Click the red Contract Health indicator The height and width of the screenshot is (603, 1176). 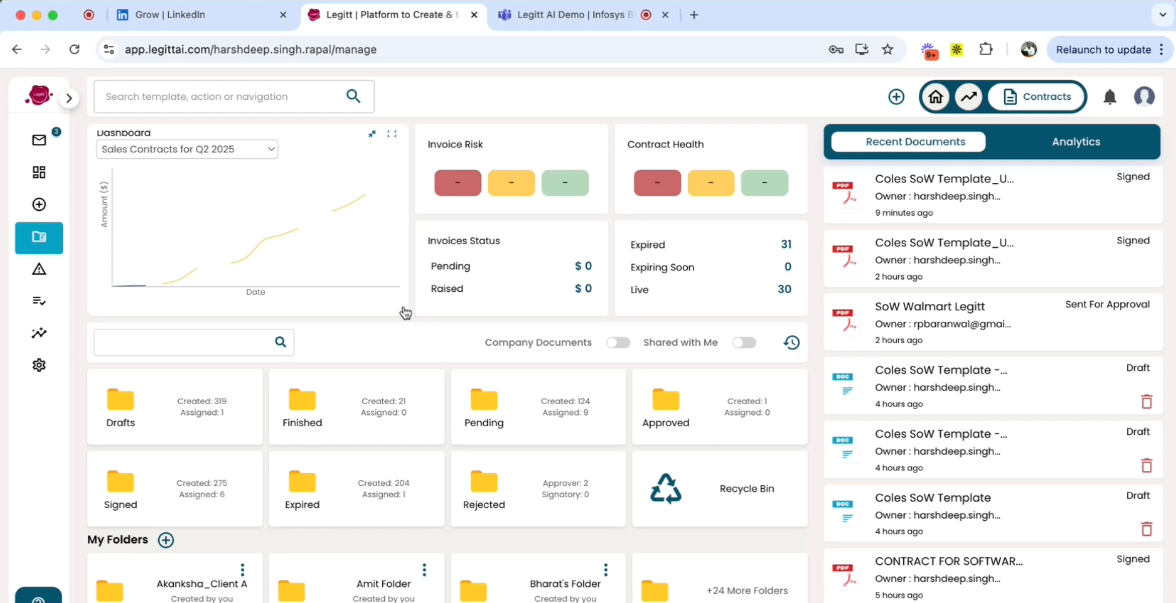tap(657, 183)
